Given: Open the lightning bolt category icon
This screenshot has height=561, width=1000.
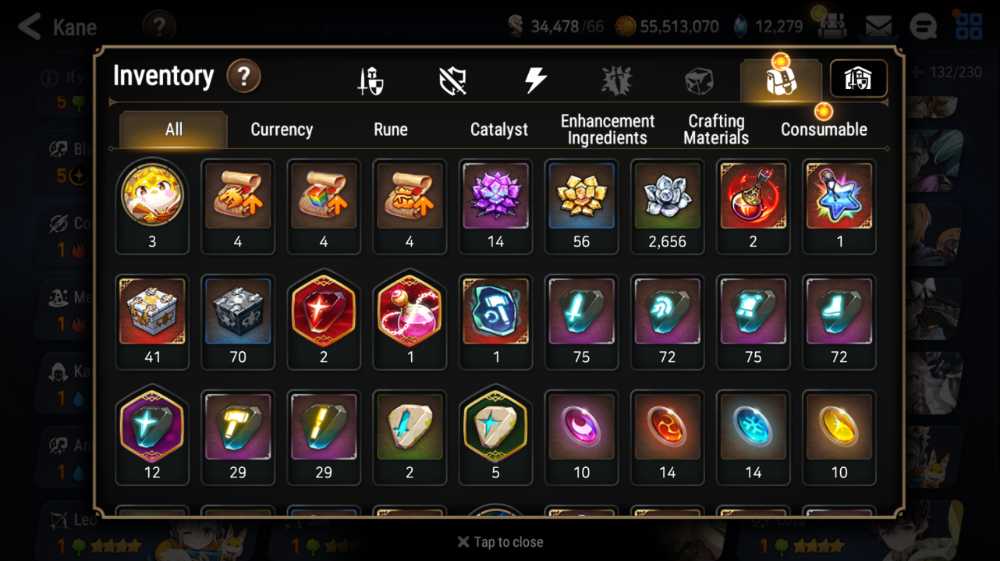Looking at the screenshot, I should (535, 80).
